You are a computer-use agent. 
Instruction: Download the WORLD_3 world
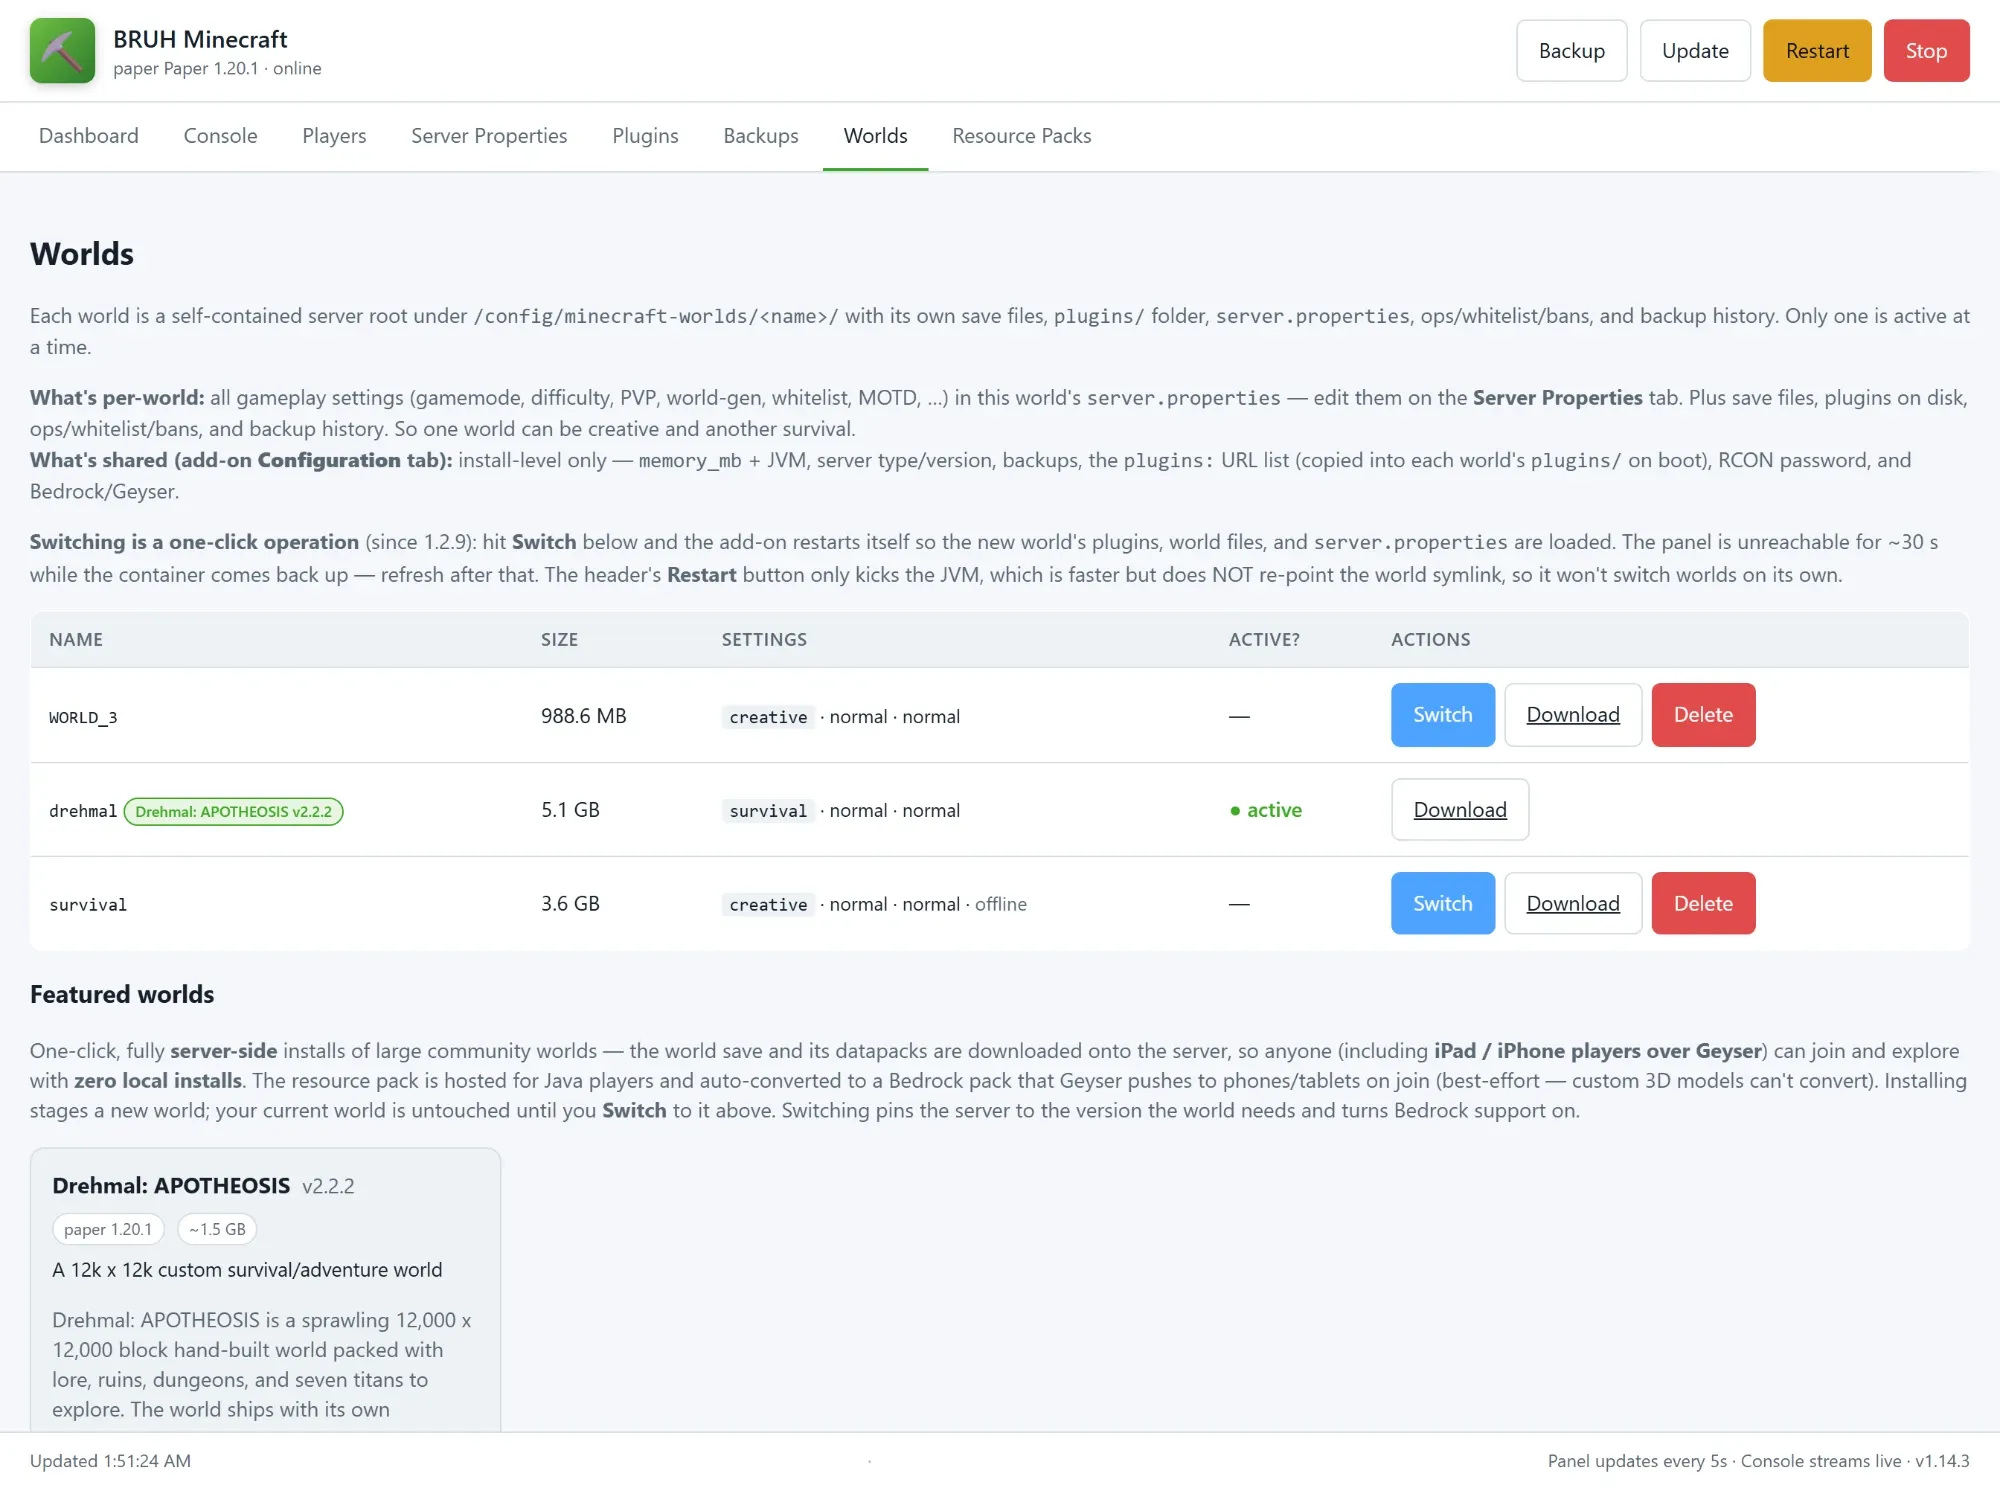[1573, 715]
